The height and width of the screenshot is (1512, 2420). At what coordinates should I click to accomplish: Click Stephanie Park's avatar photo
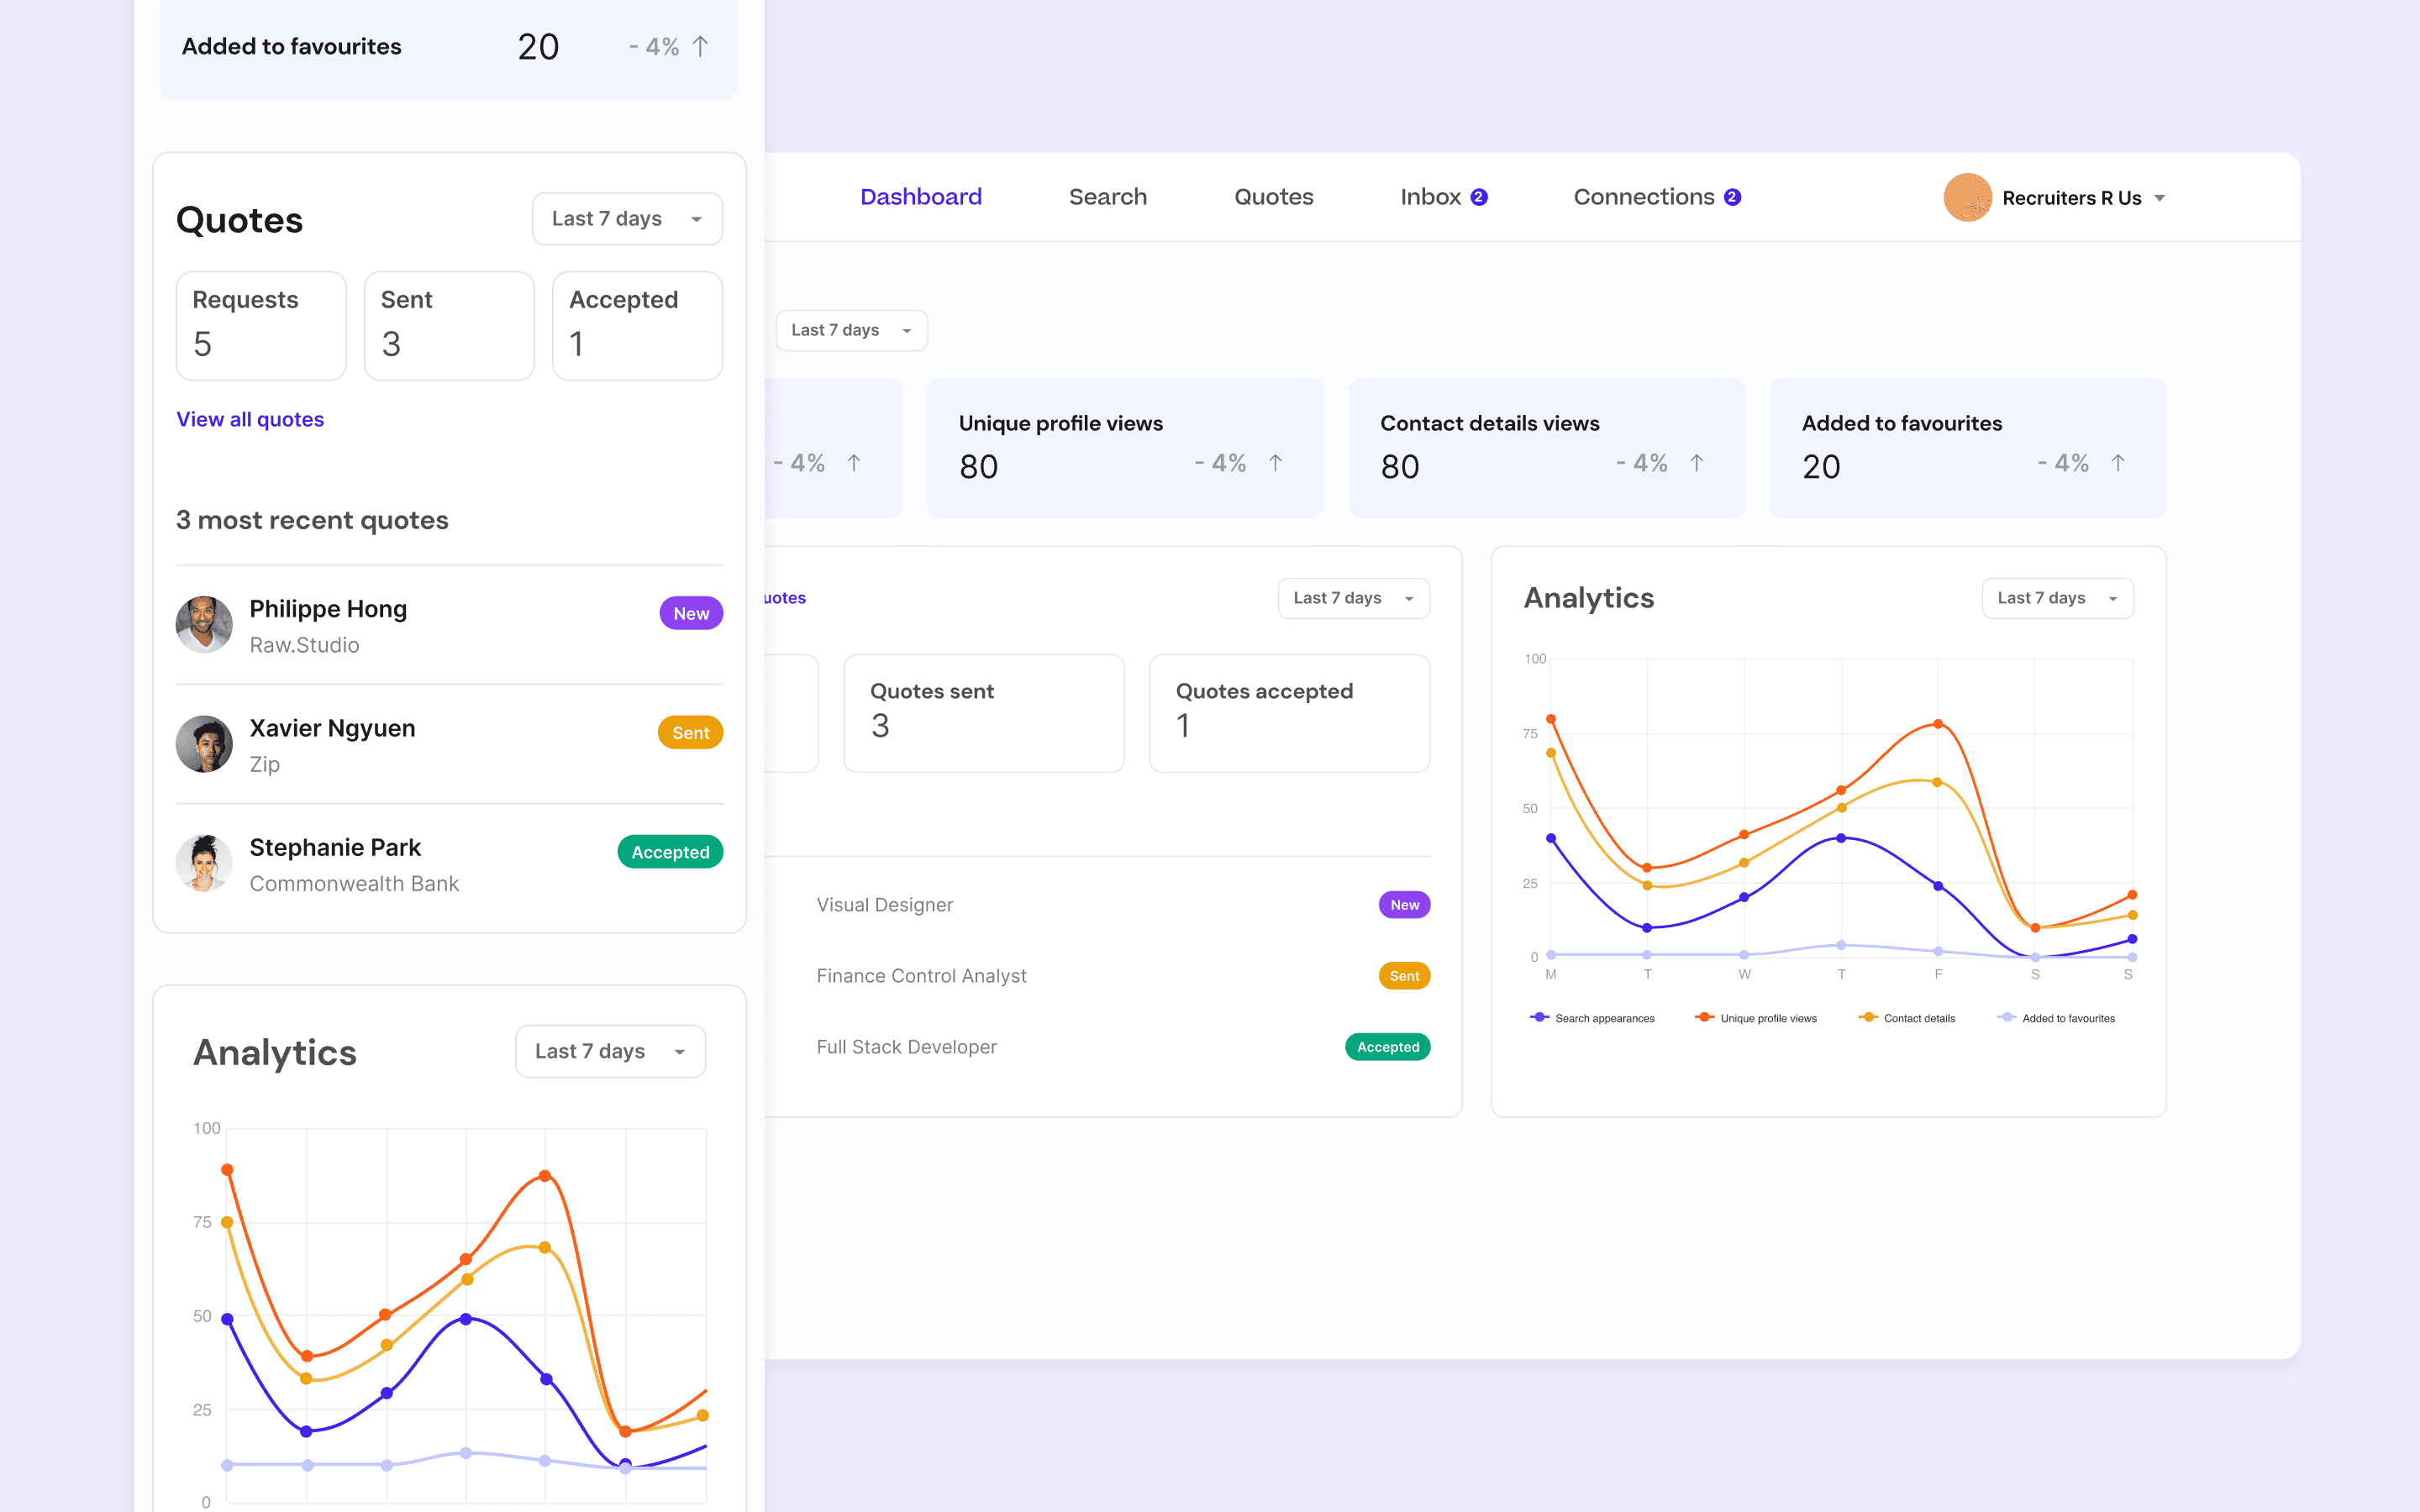(204, 863)
